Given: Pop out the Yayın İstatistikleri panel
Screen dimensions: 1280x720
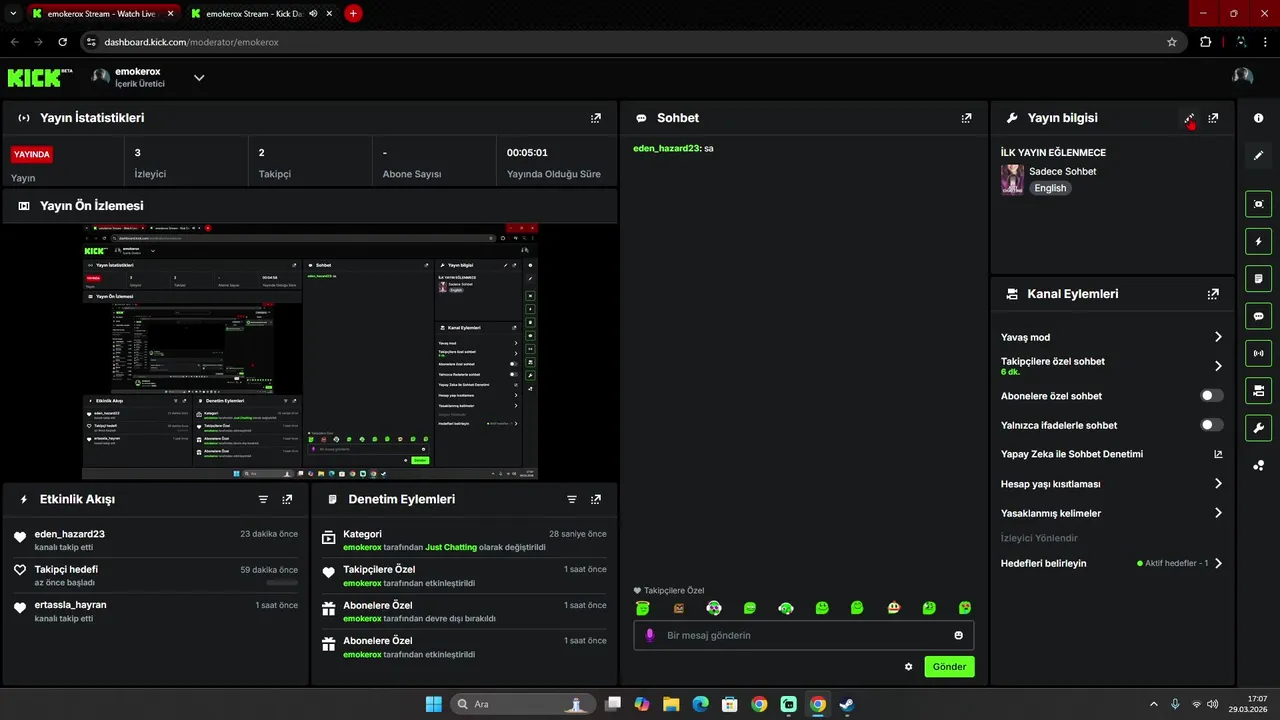Looking at the screenshot, I should tap(596, 118).
